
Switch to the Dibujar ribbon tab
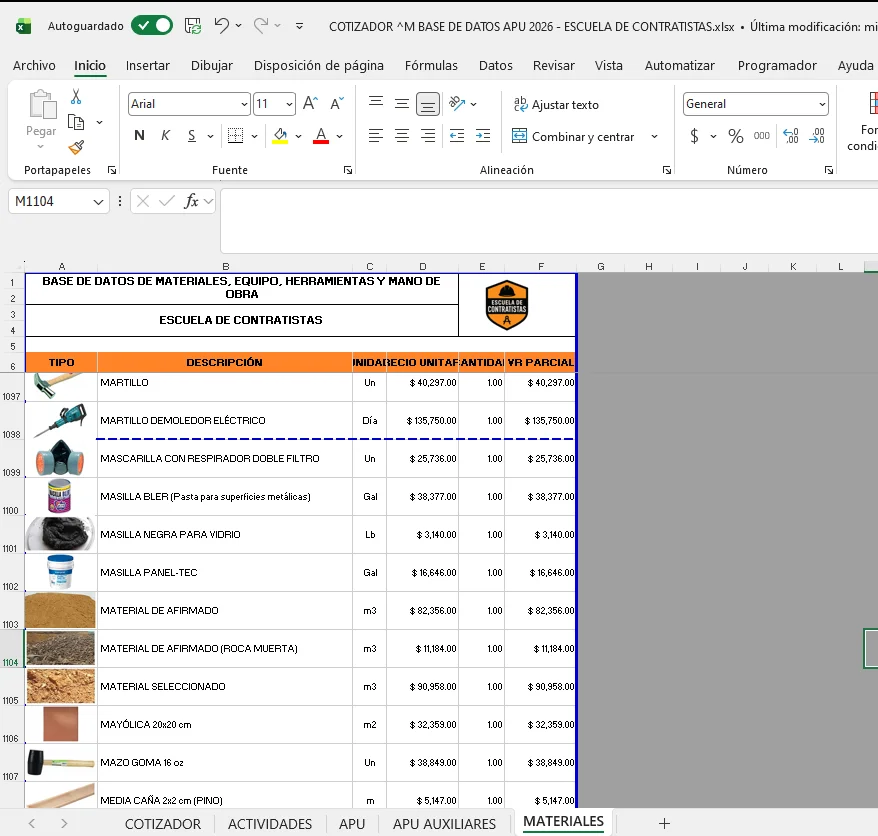212,66
